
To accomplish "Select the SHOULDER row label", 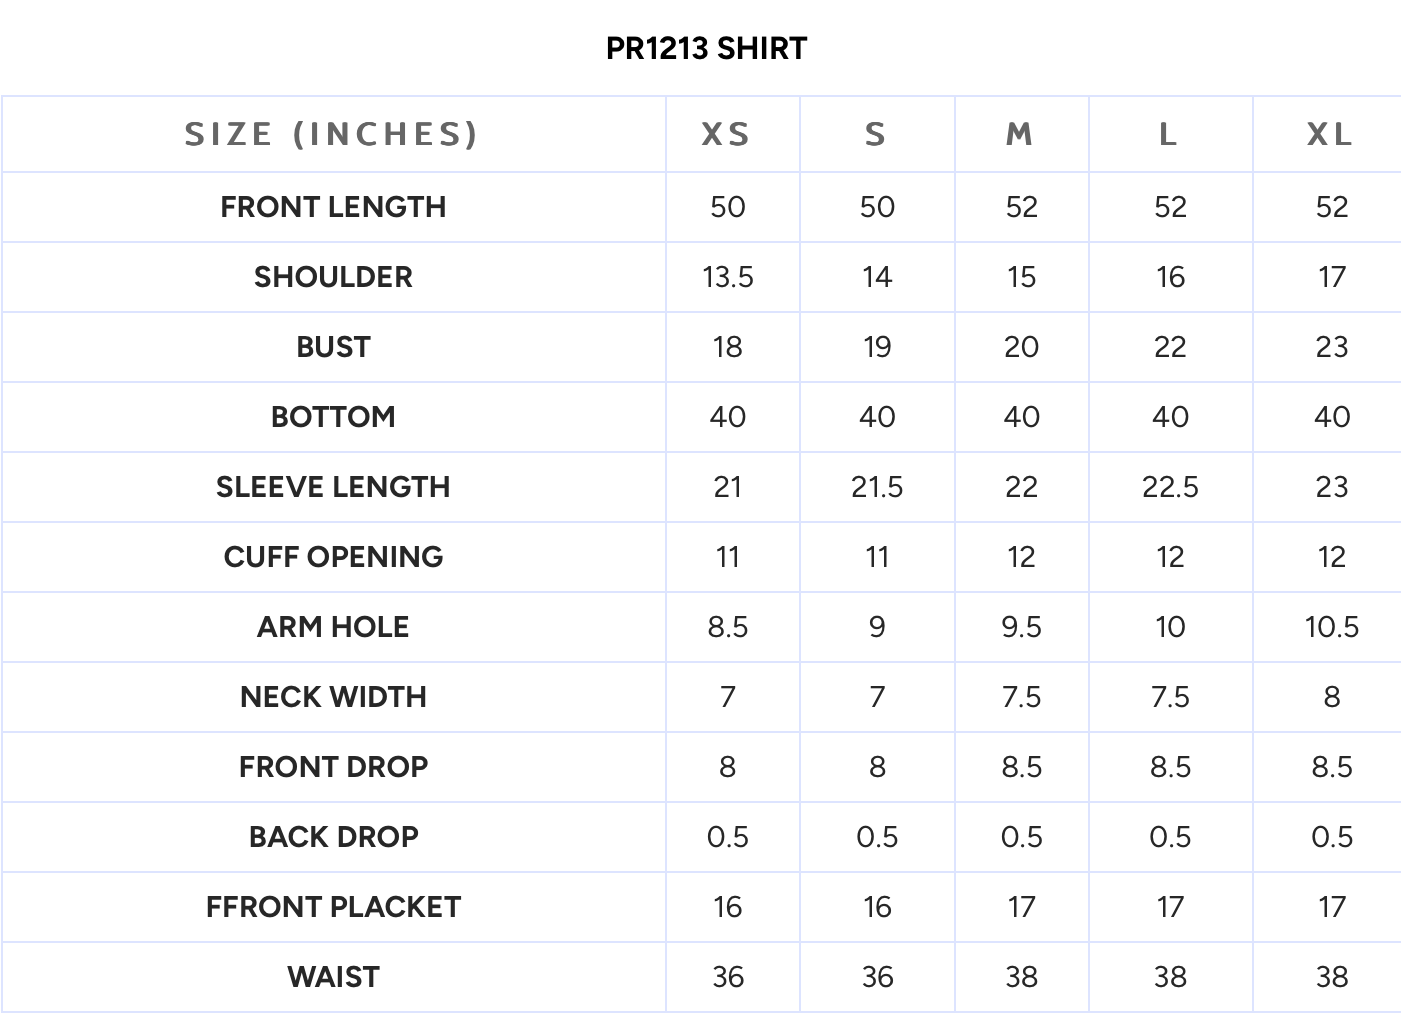I will point(333,277).
